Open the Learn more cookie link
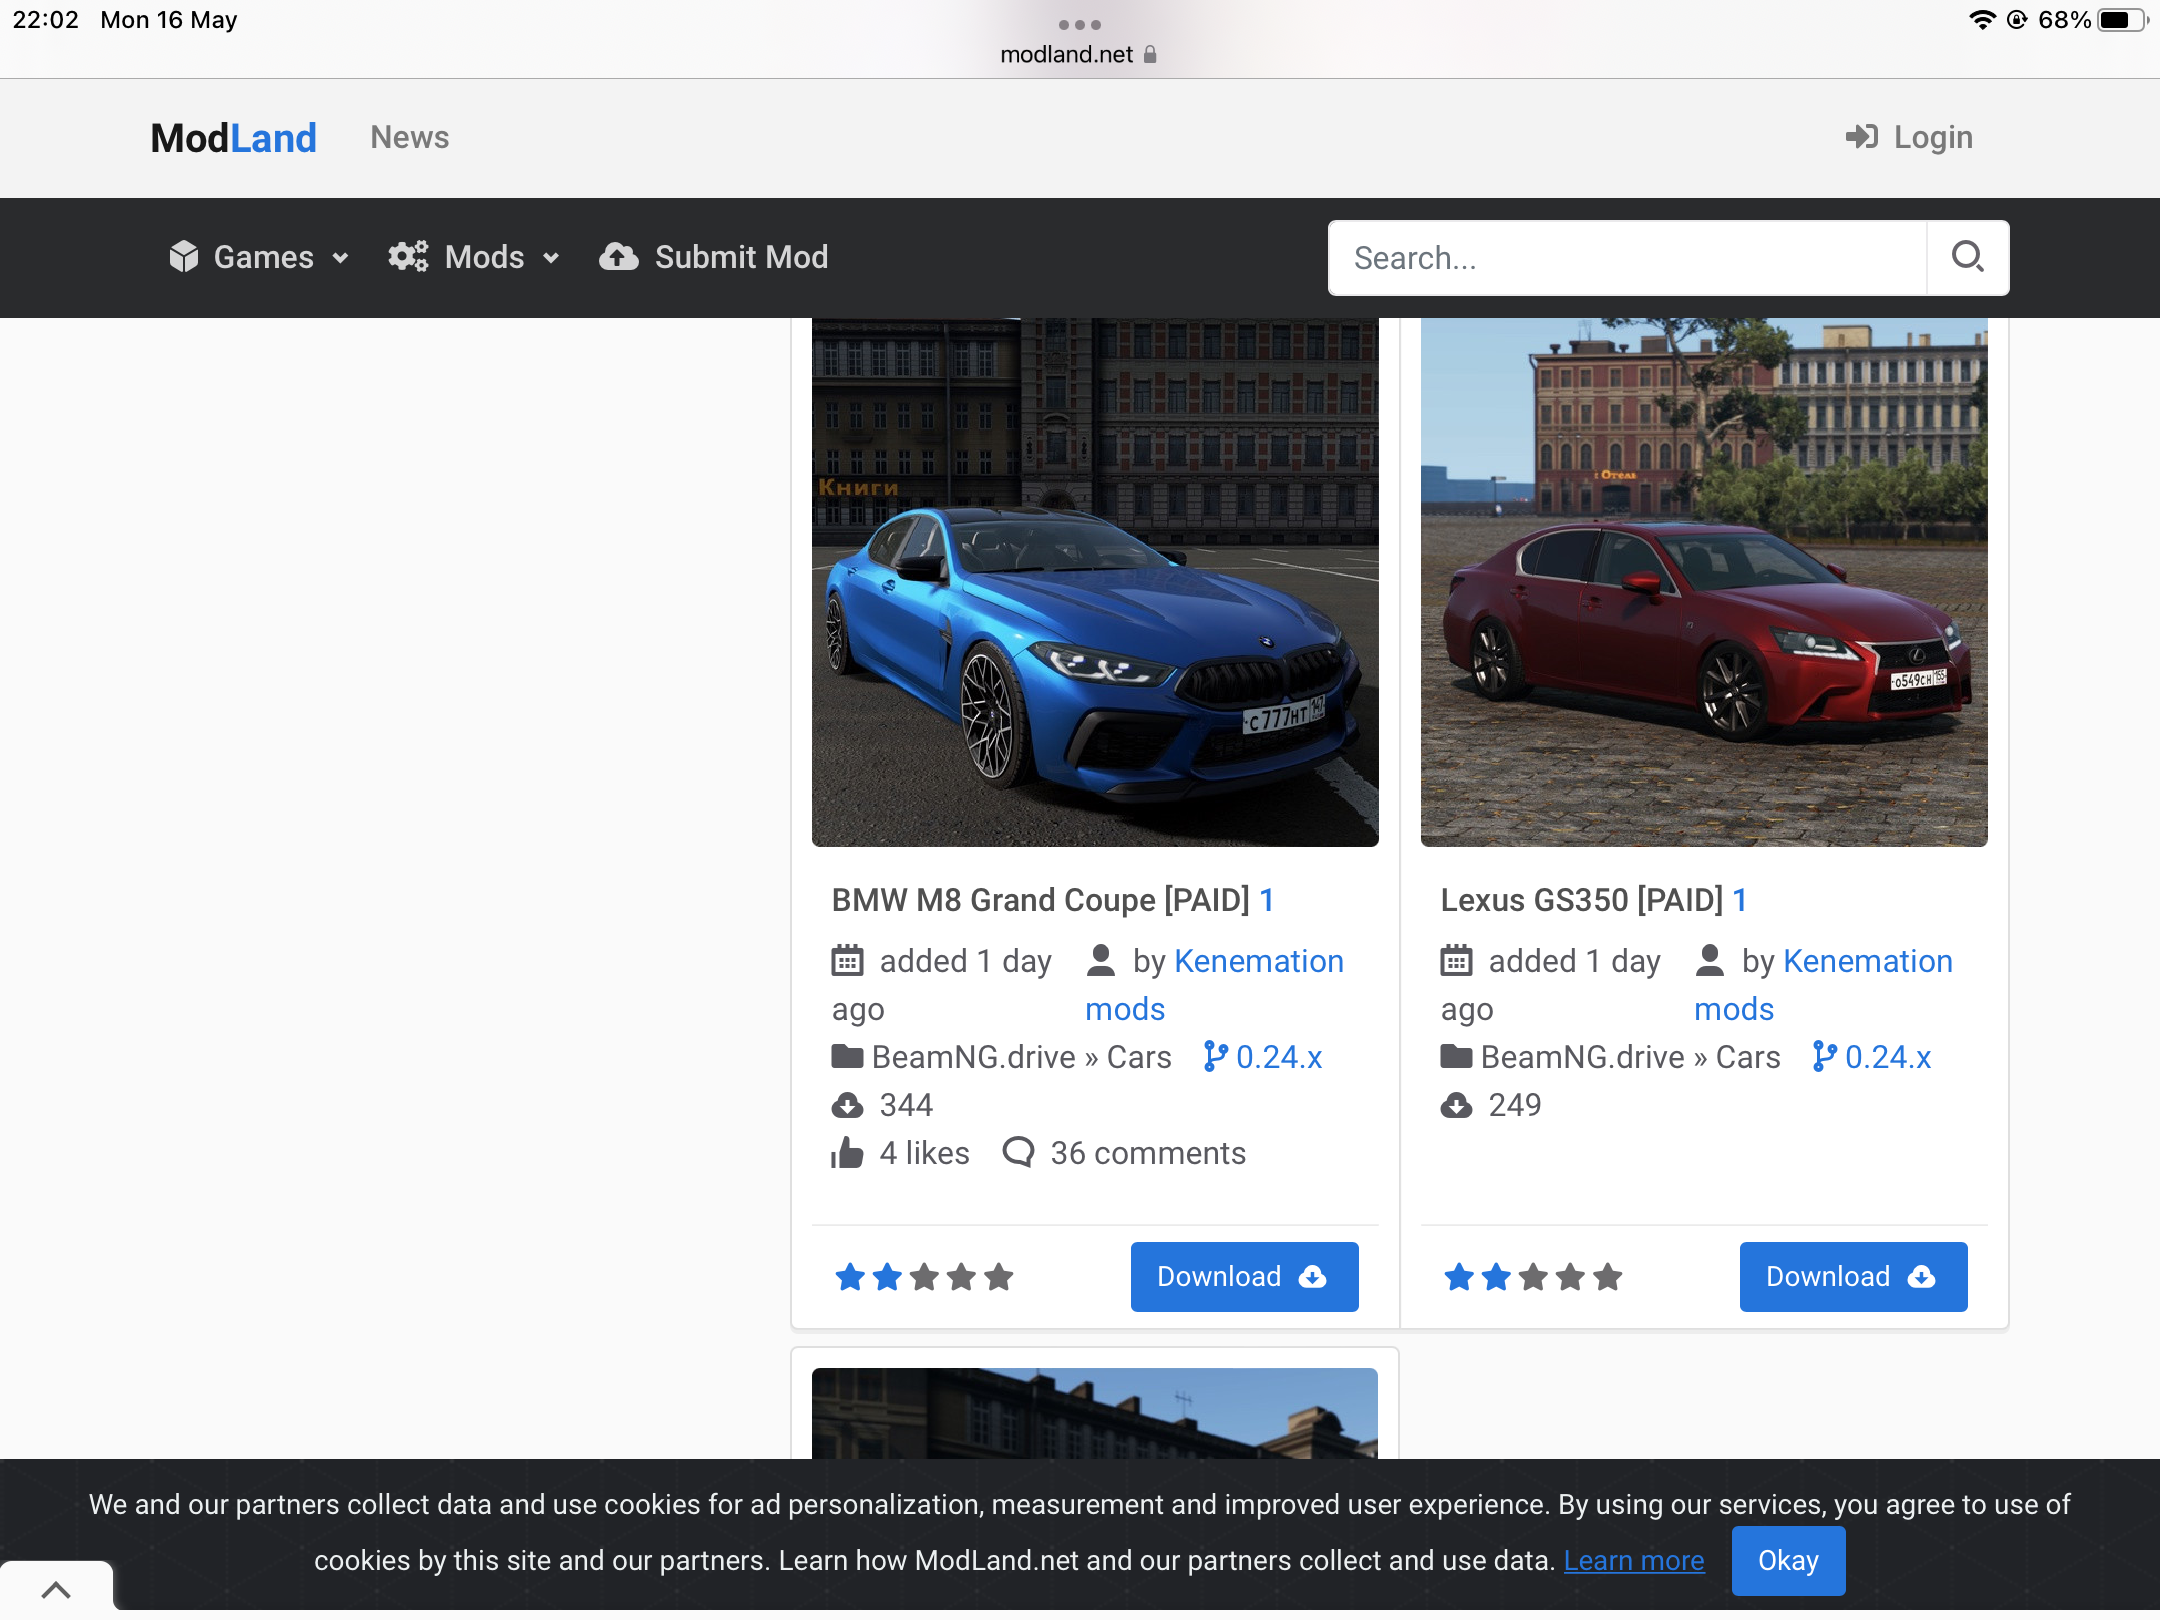Screen dimensions: 2160x1620 1633,1560
